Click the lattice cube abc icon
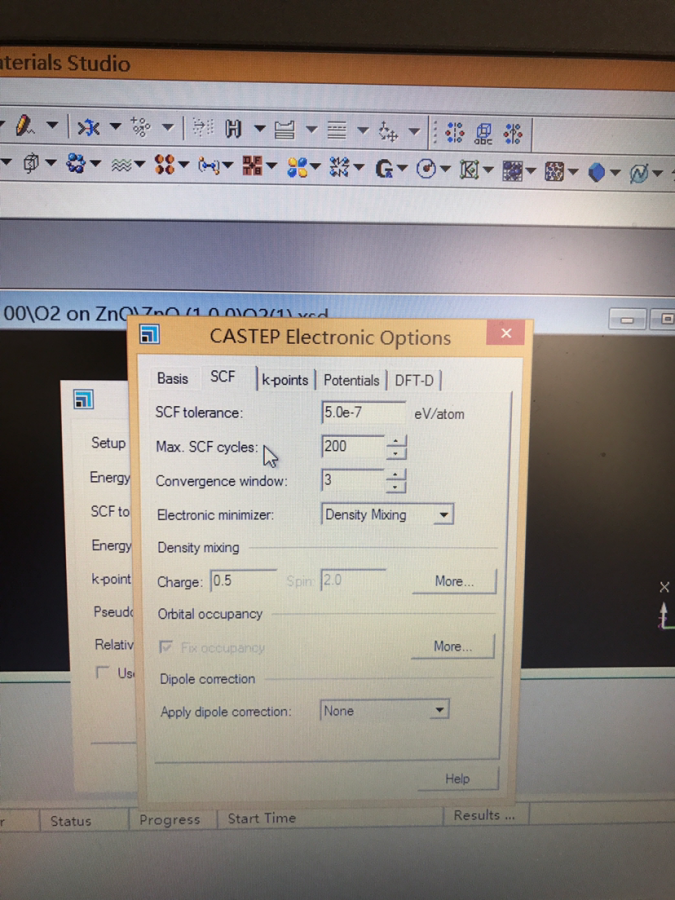This screenshot has width=675, height=900. point(483,133)
